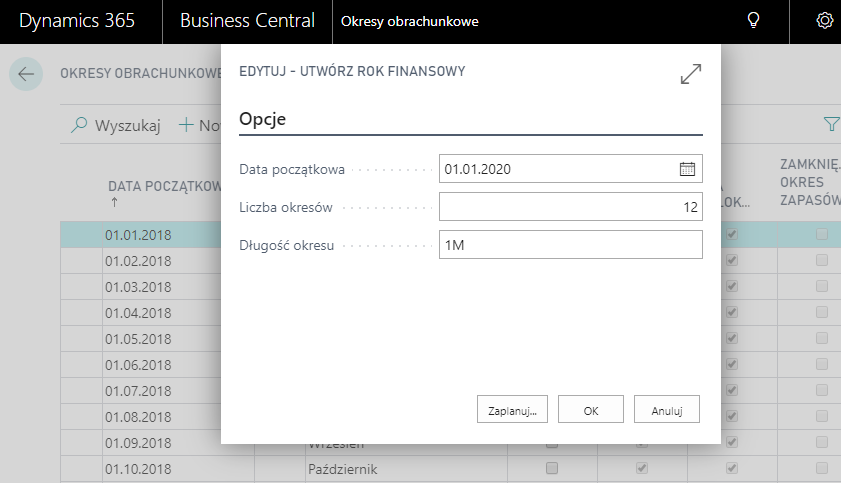Click the Data początkowa column header
The image size is (841, 483).
[x=164, y=186]
